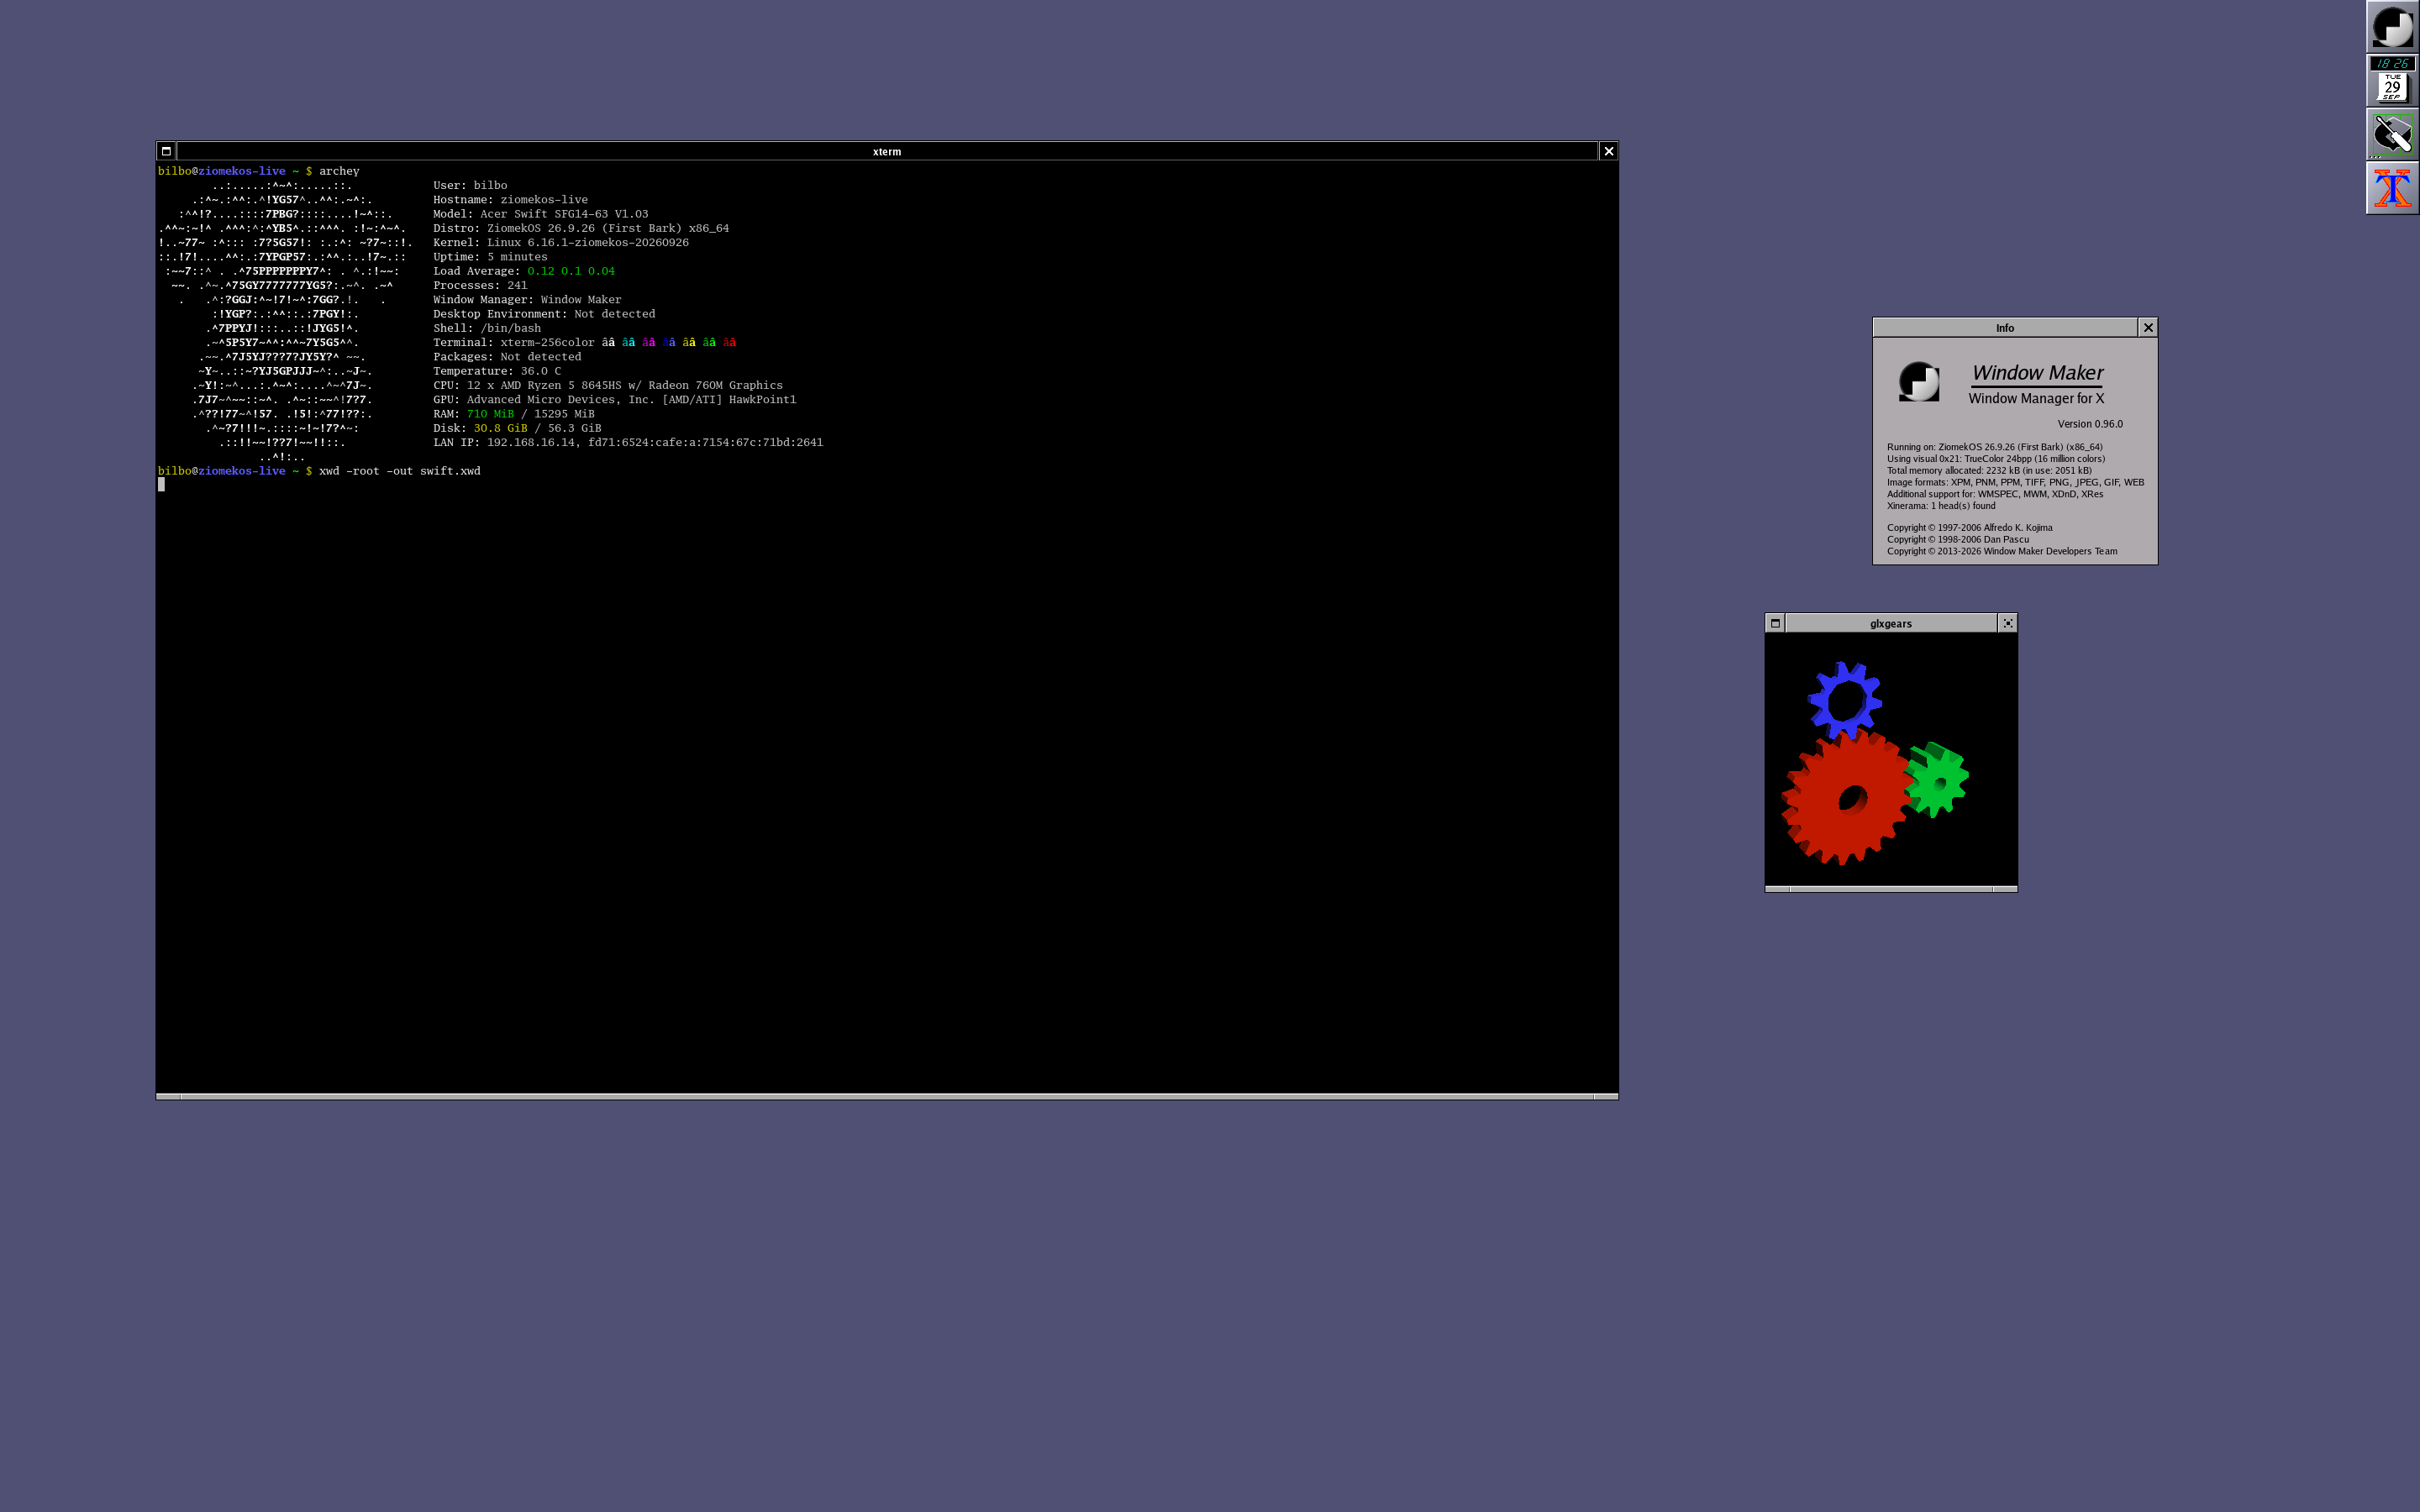The image size is (2420, 1512).
Task: Click the green Load Average values
Action: click(x=571, y=271)
